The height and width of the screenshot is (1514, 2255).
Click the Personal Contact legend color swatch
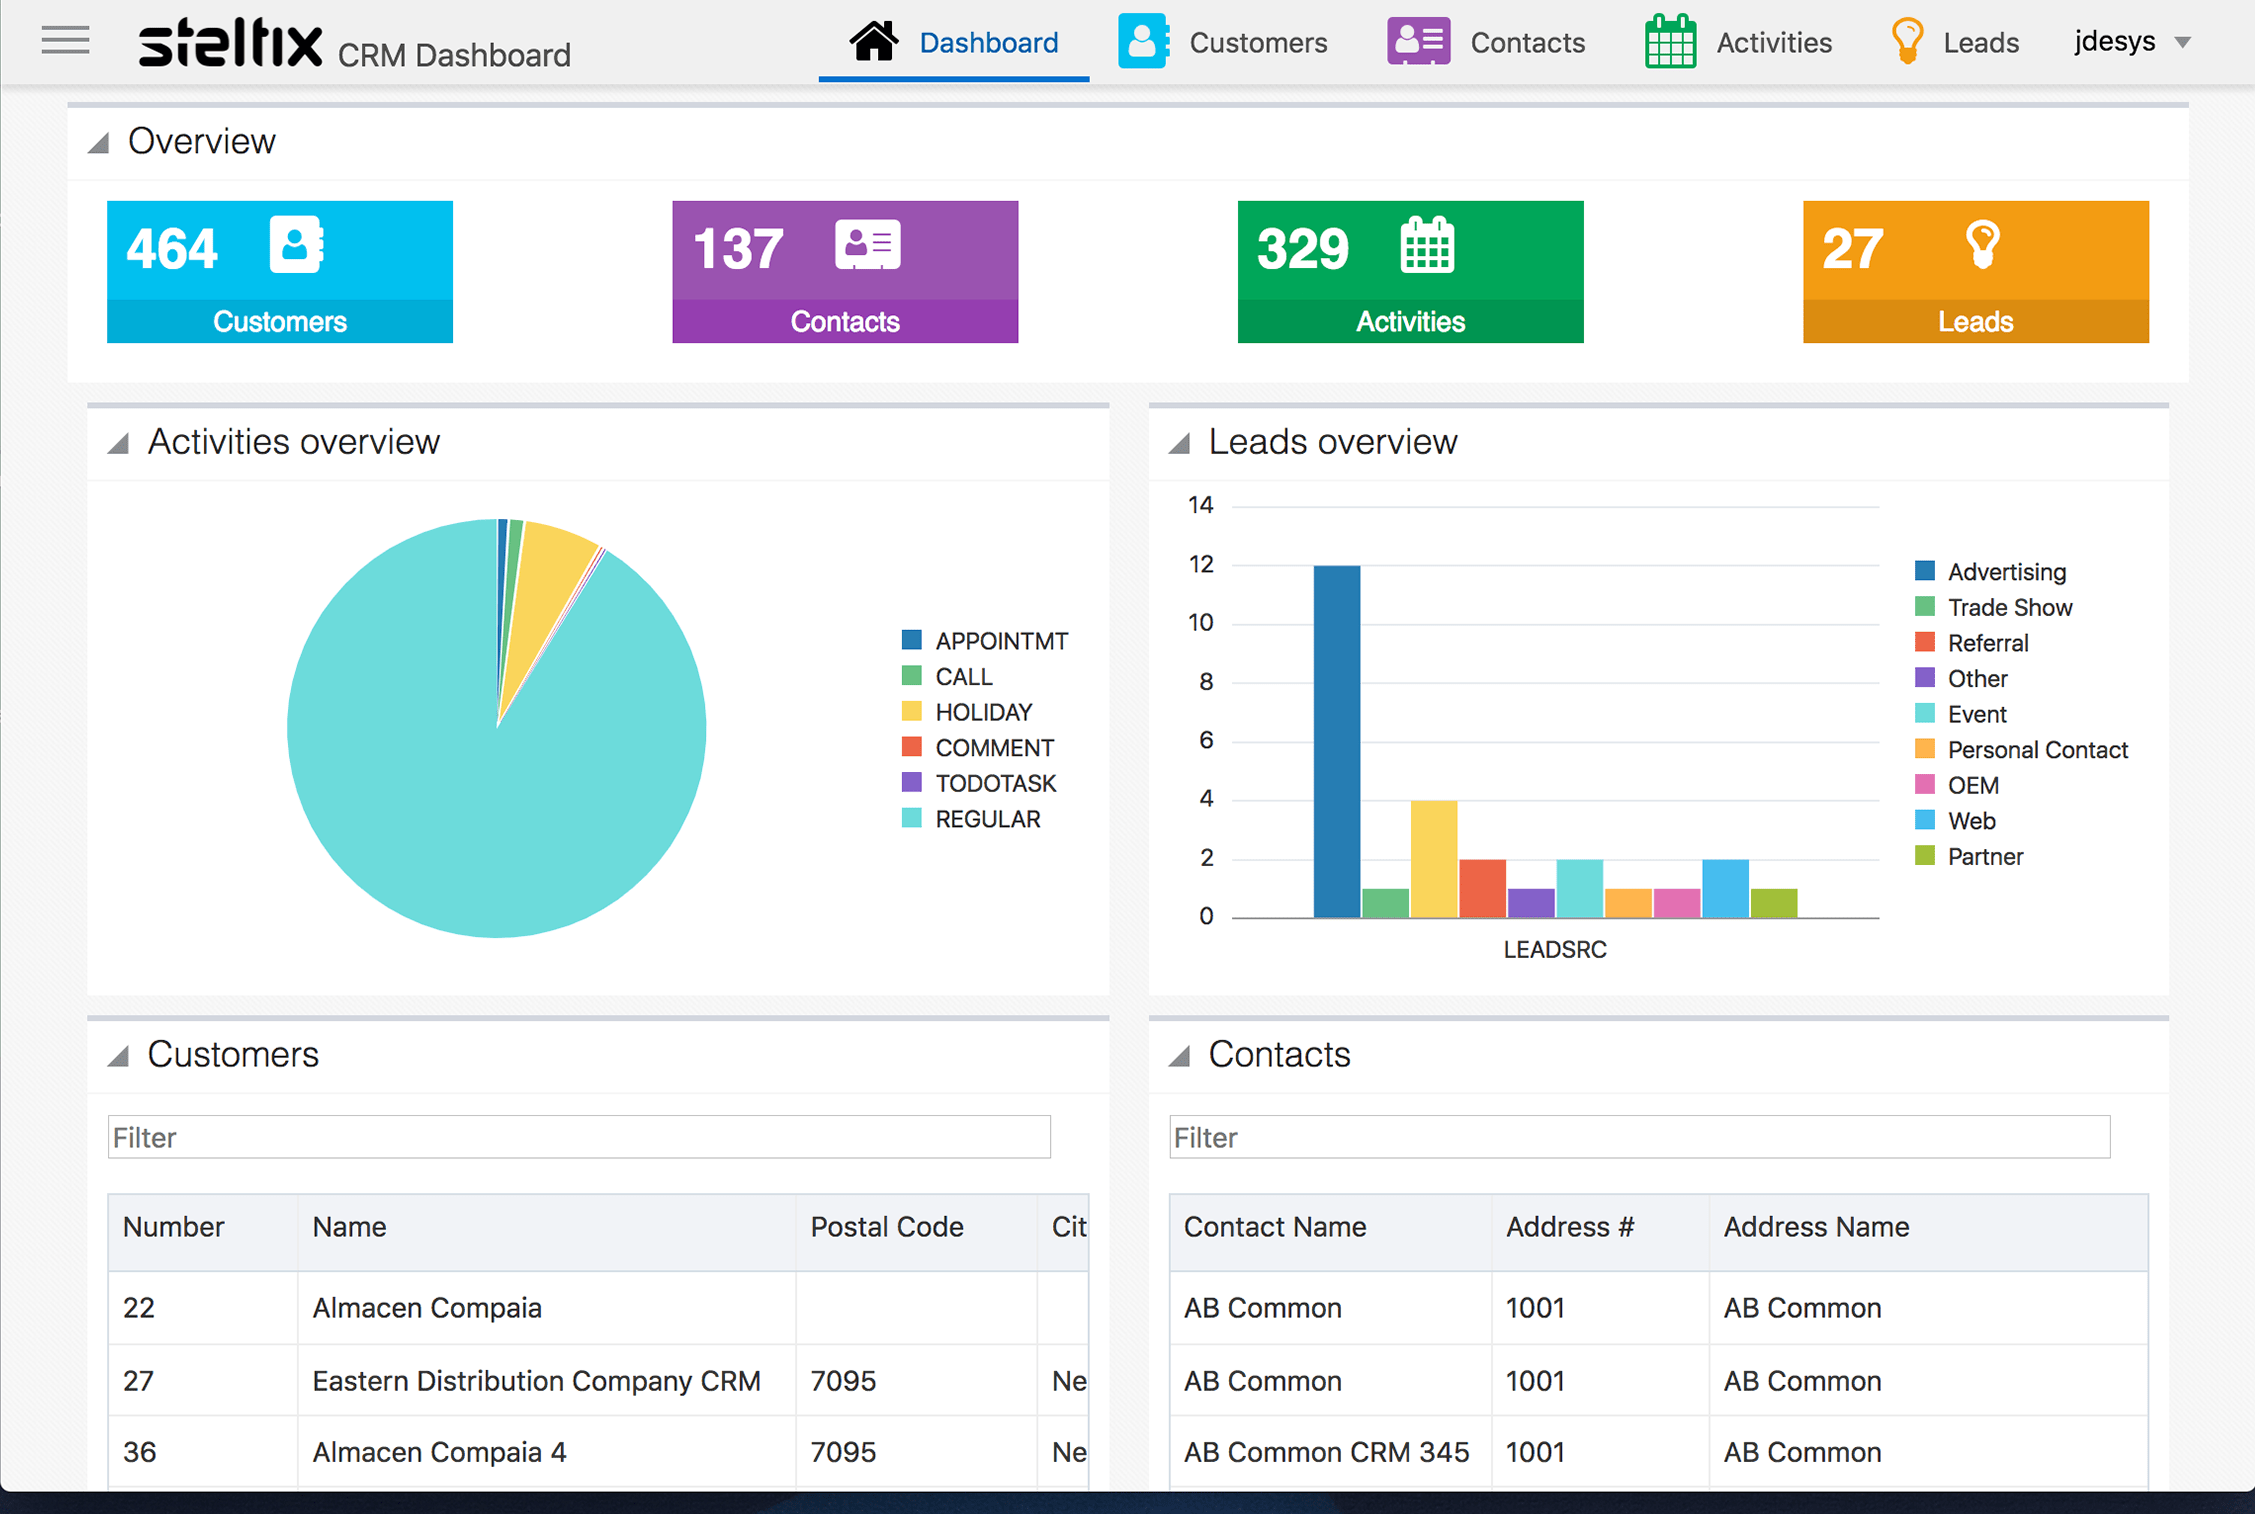click(x=1924, y=750)
